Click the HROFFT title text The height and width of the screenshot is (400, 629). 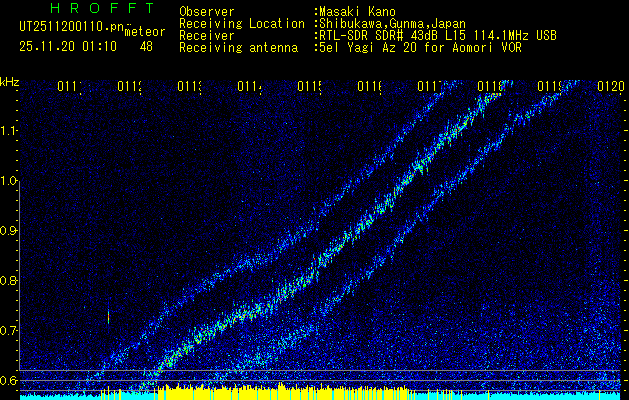pyautogui.click(x=103, y=8)
